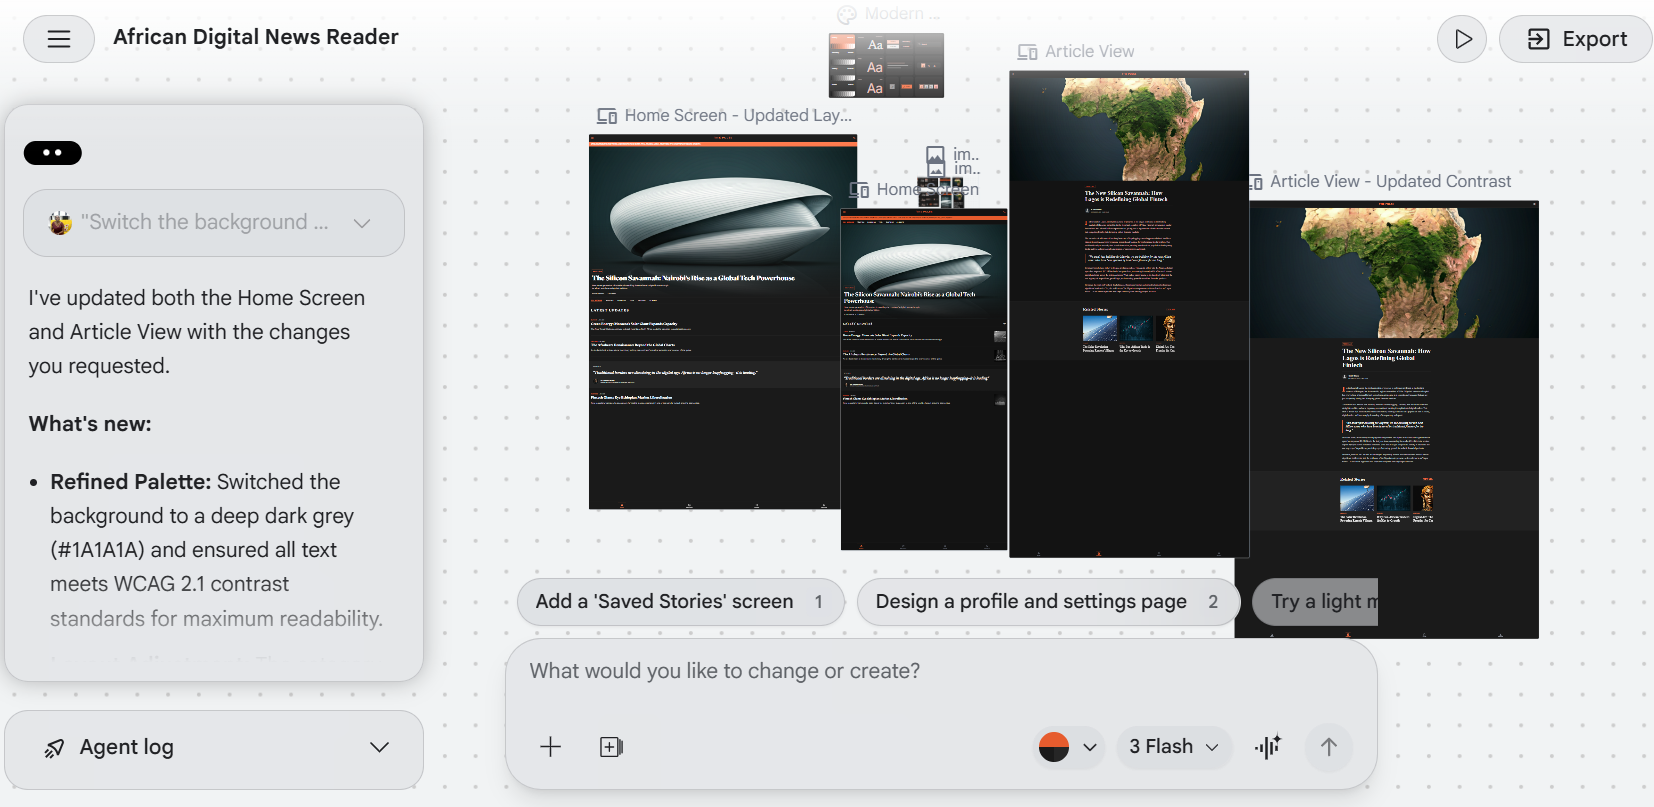The width and height of the screenshot is (1654, 807).
Task: Click 'Design a profile and settings page' suggestion
Action: [1048, 602]
